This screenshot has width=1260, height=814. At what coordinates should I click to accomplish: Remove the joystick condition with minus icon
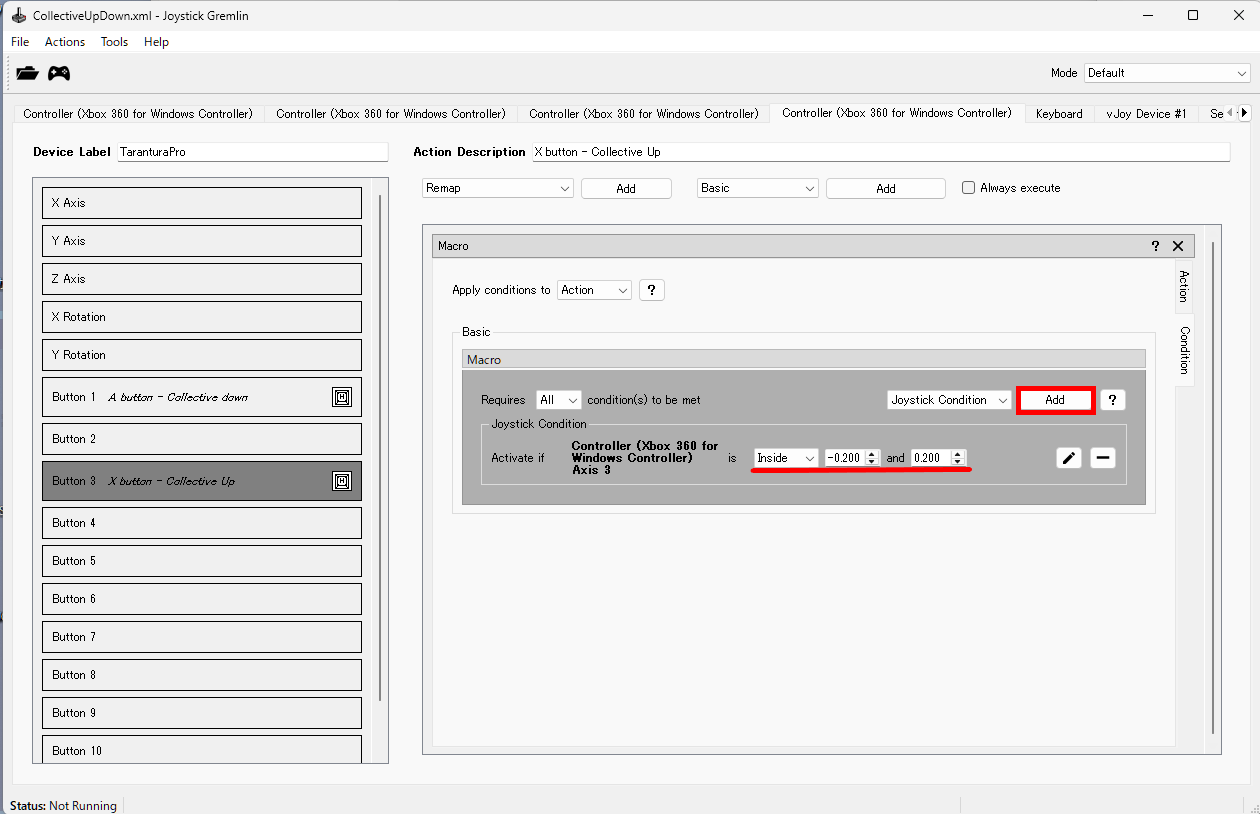[1102, 458]
